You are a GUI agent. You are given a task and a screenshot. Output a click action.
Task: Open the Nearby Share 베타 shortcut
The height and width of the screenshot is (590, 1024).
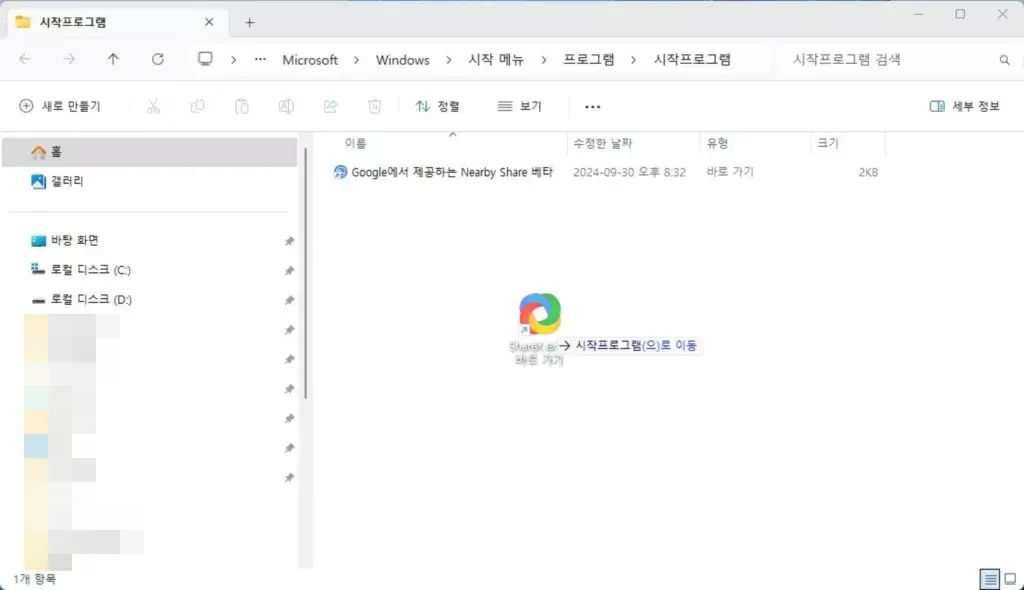(x=443, y=171)
